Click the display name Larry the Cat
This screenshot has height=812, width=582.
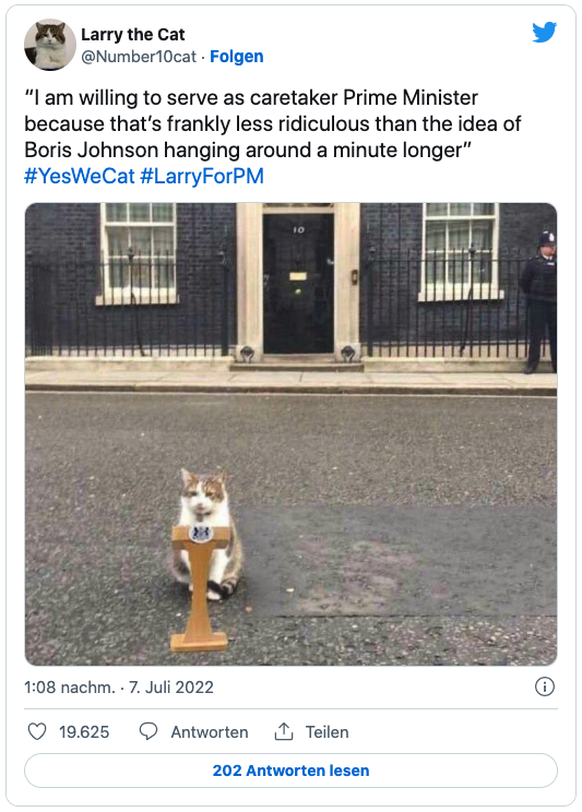tap(133, 34)
